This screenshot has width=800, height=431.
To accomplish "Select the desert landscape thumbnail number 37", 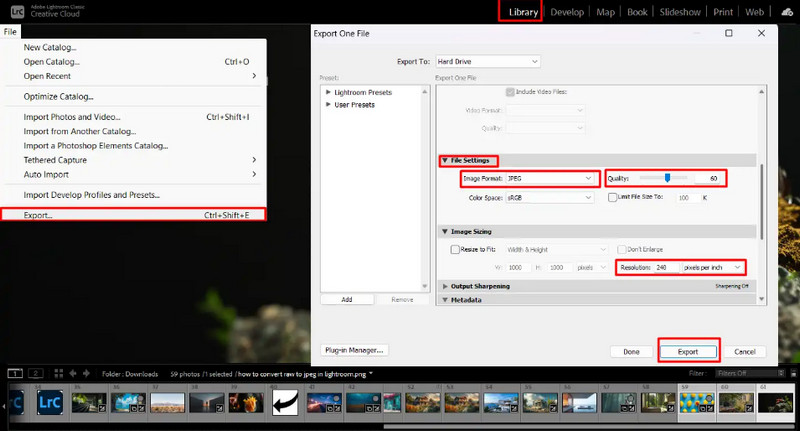I will pyautogui.click(x=168, y=402).
